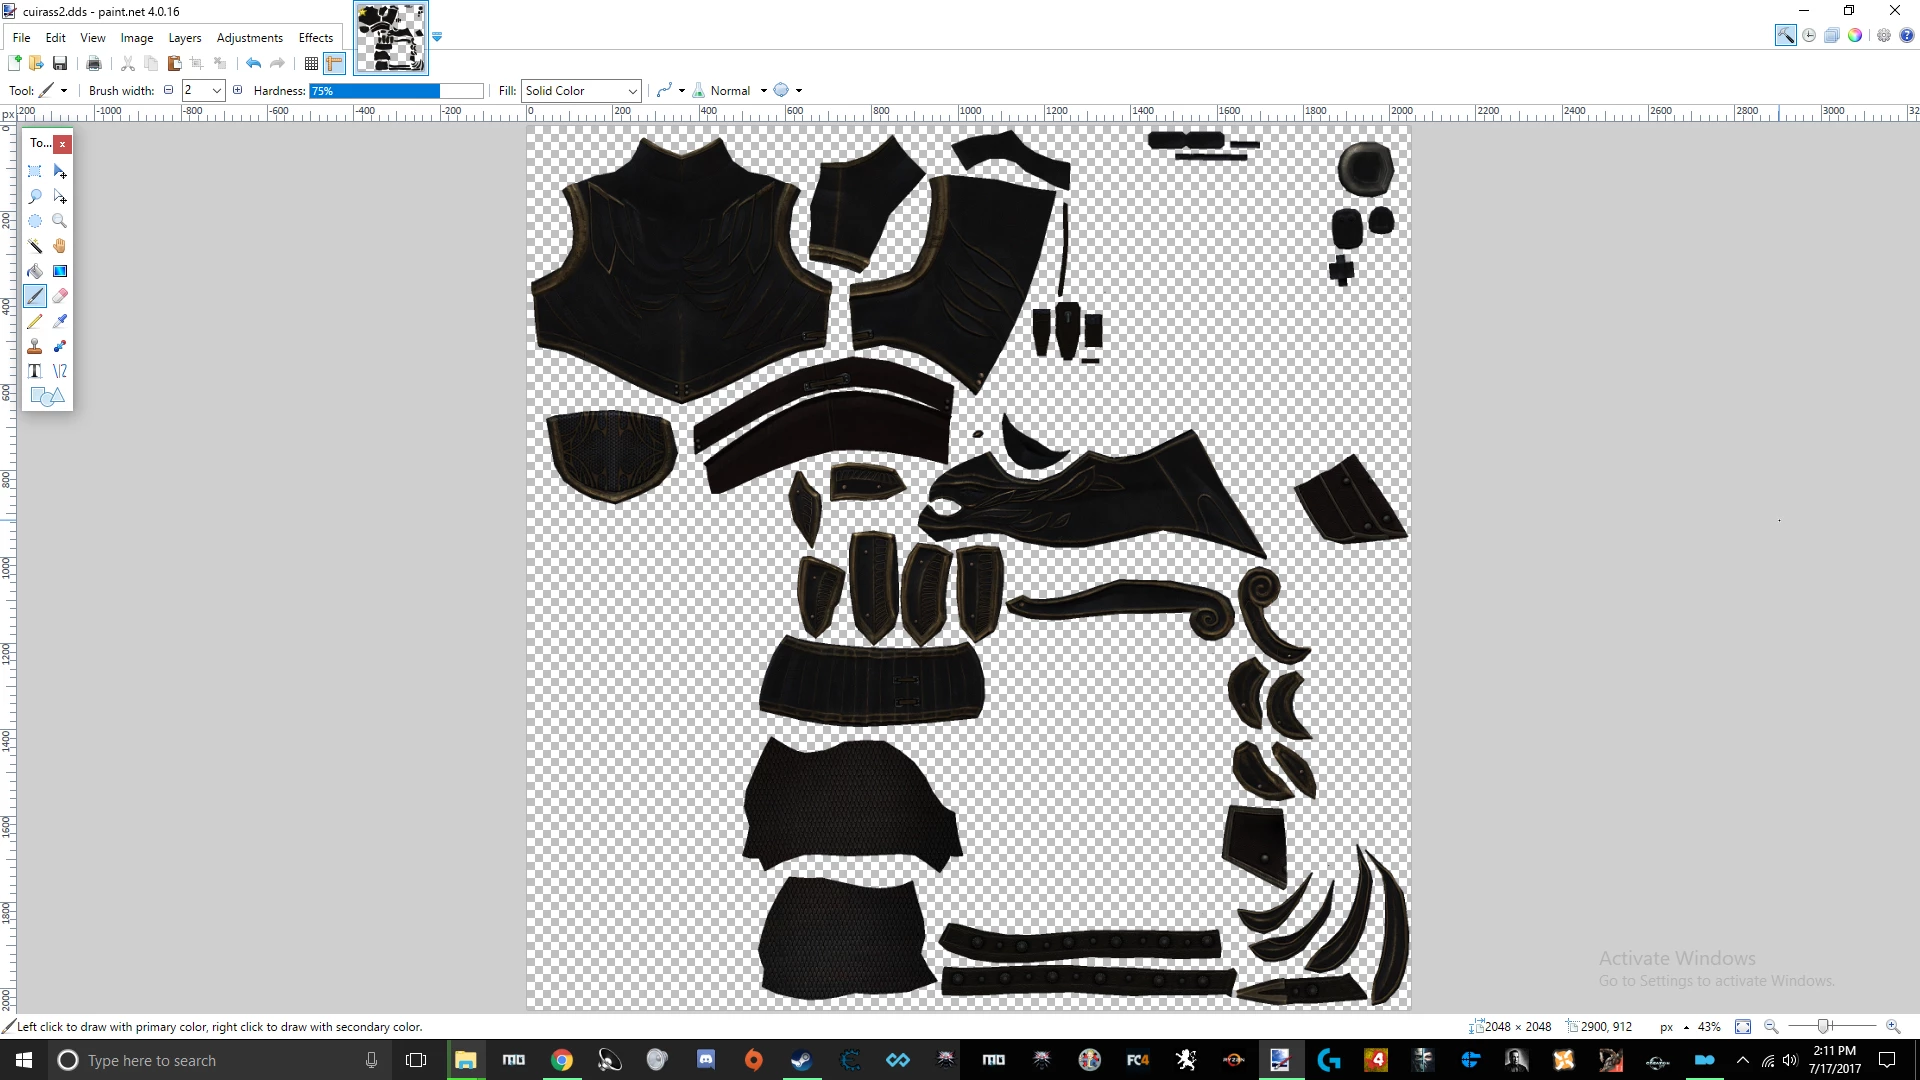Toggle the History window clock button
Image resolution: width=1920 pixels, height=1080 pixels.
1809,35
